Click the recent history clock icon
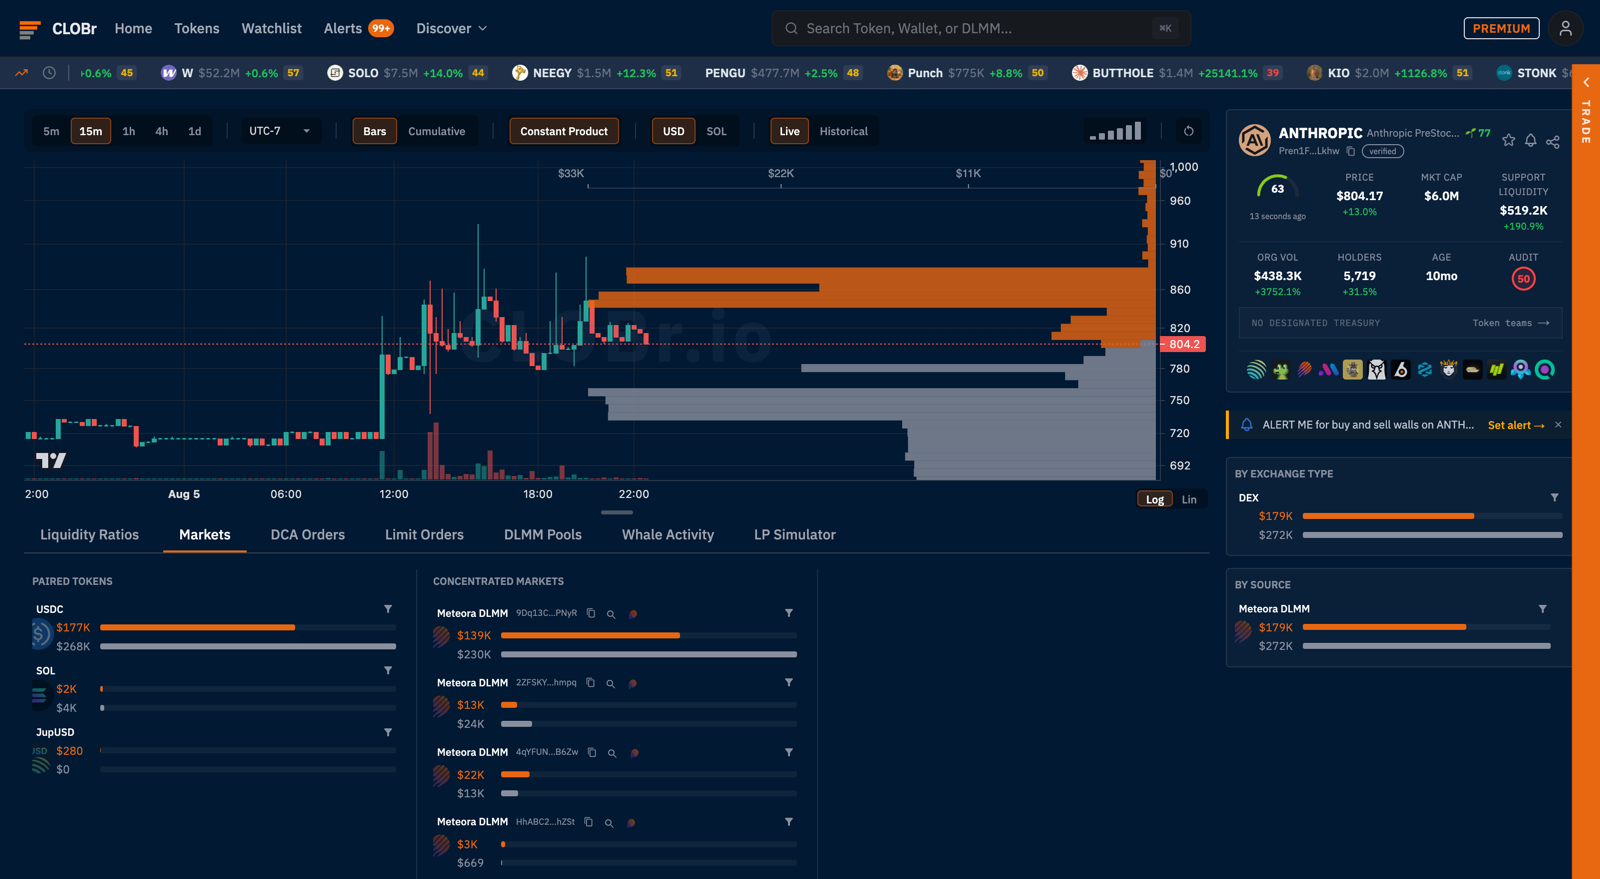This screenshot has height=879, width=1600. pos(49,73)
